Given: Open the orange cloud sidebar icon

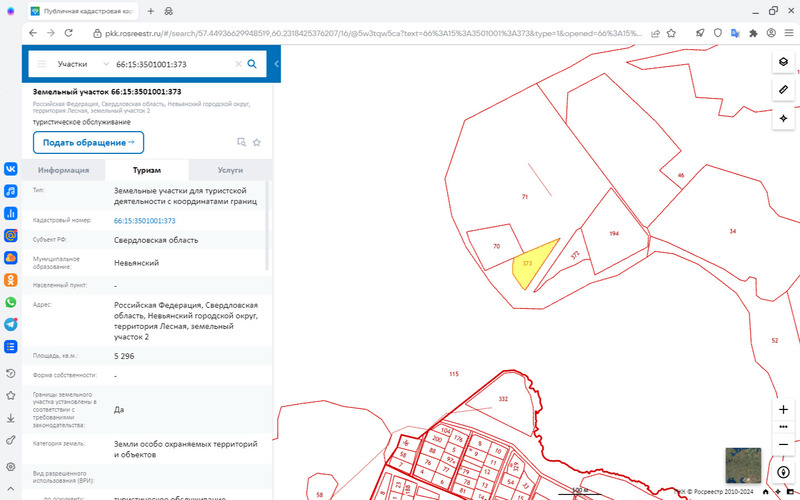Looking at the screenshot, I should (x=11, y=258).
